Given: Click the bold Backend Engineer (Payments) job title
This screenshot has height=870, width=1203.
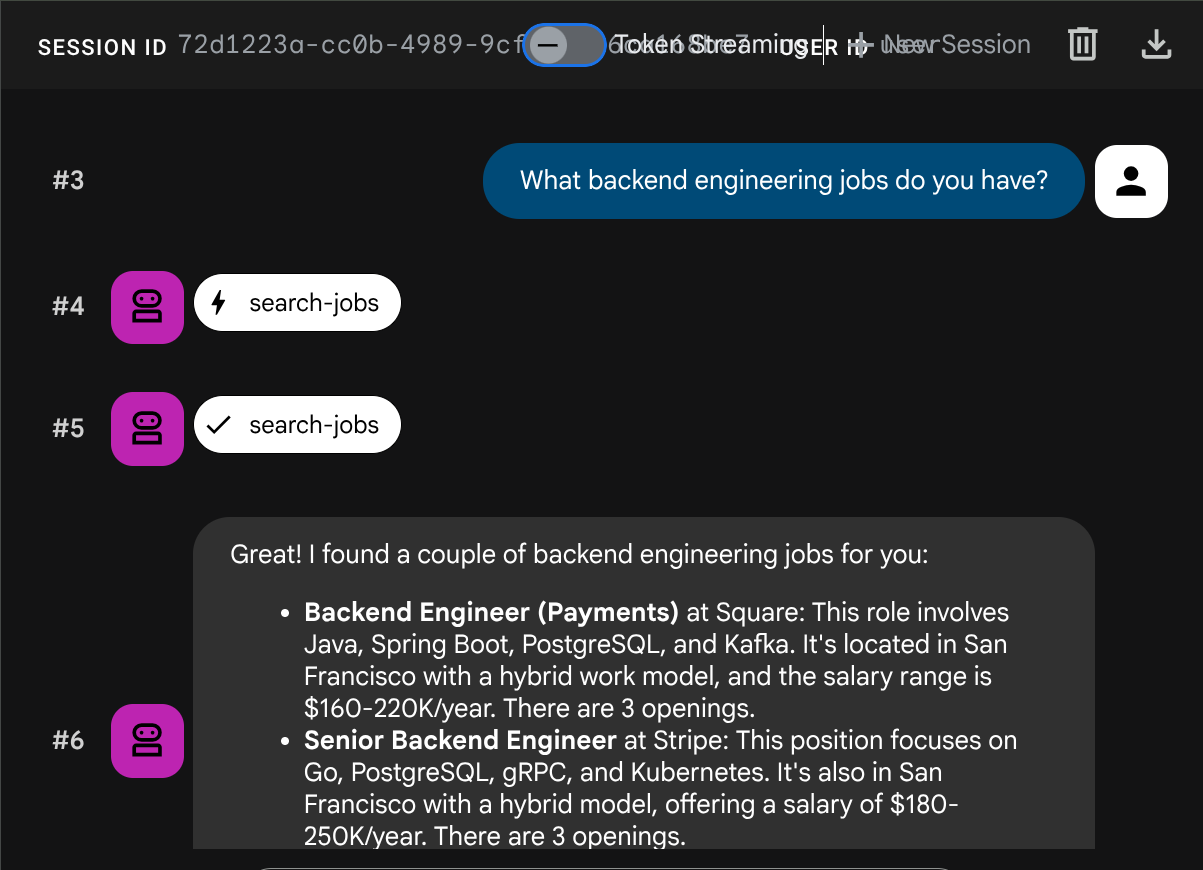Looking at the screenshot, I should point(491,612).
